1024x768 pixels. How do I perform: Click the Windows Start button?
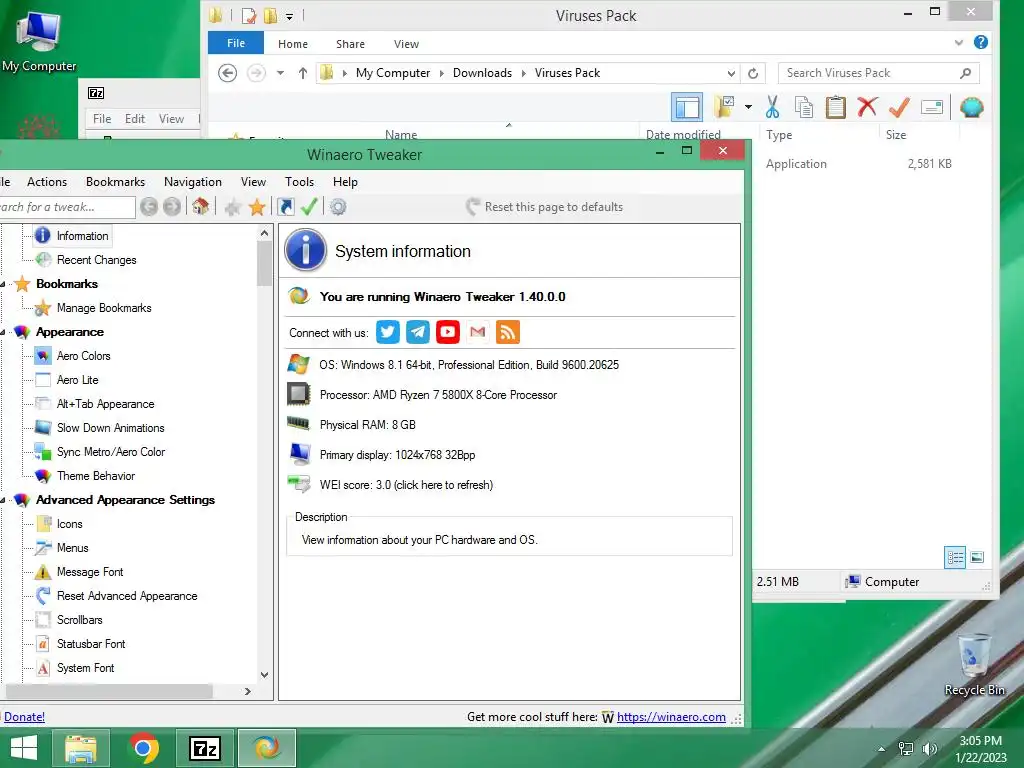[24, 748]
